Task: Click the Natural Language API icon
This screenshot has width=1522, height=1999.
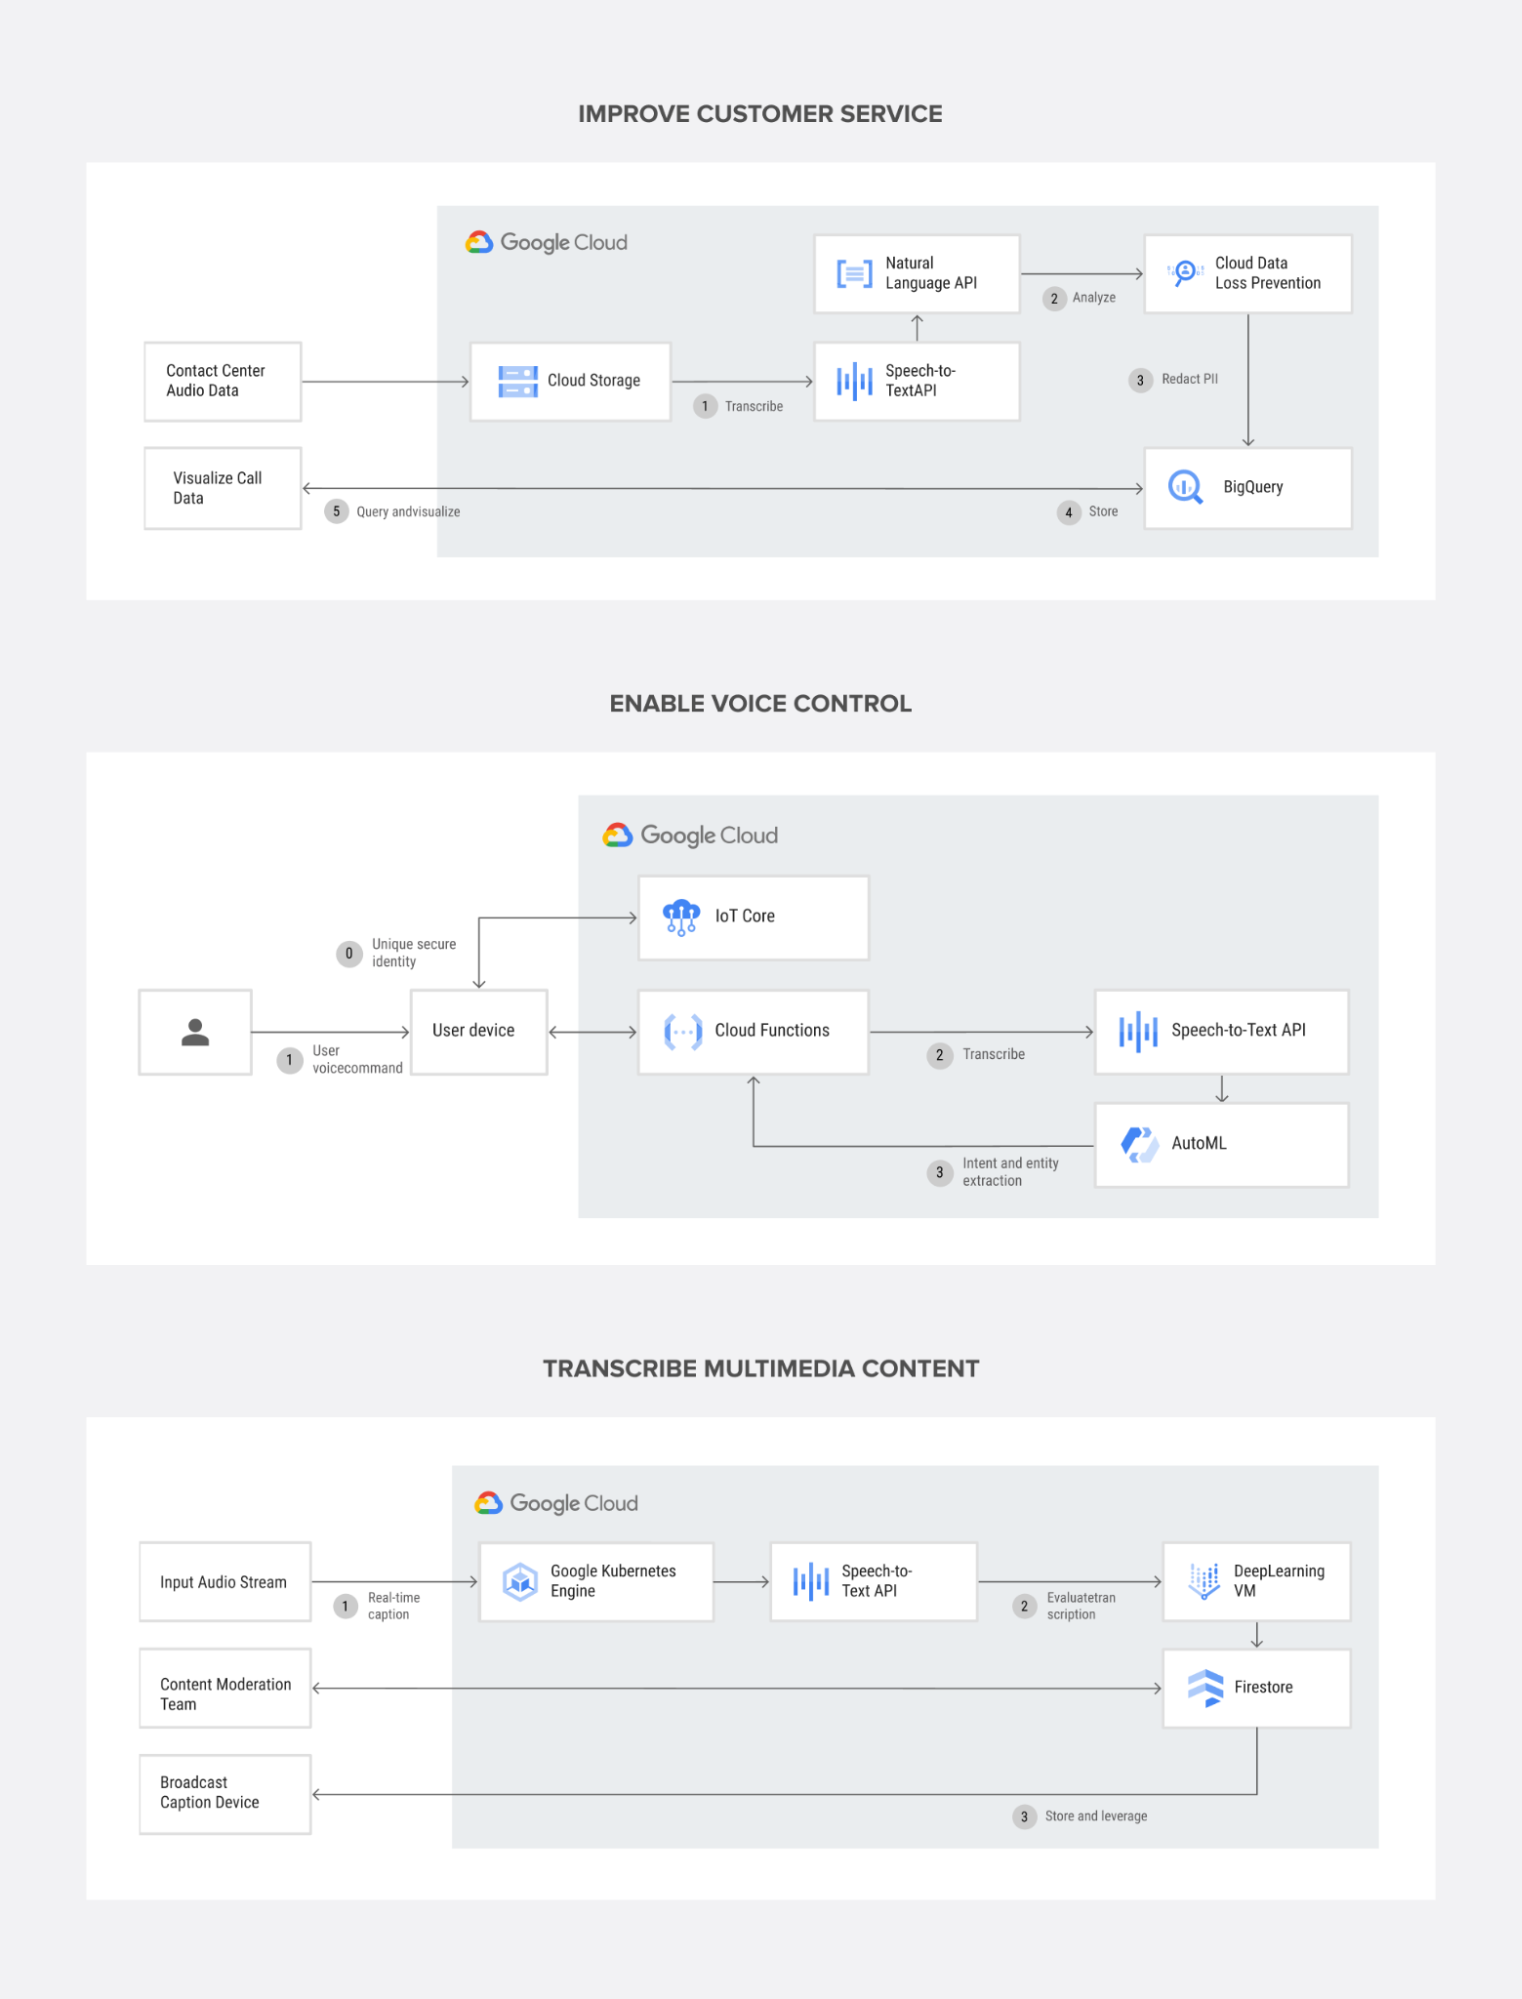Action: (x=854, y=273)
